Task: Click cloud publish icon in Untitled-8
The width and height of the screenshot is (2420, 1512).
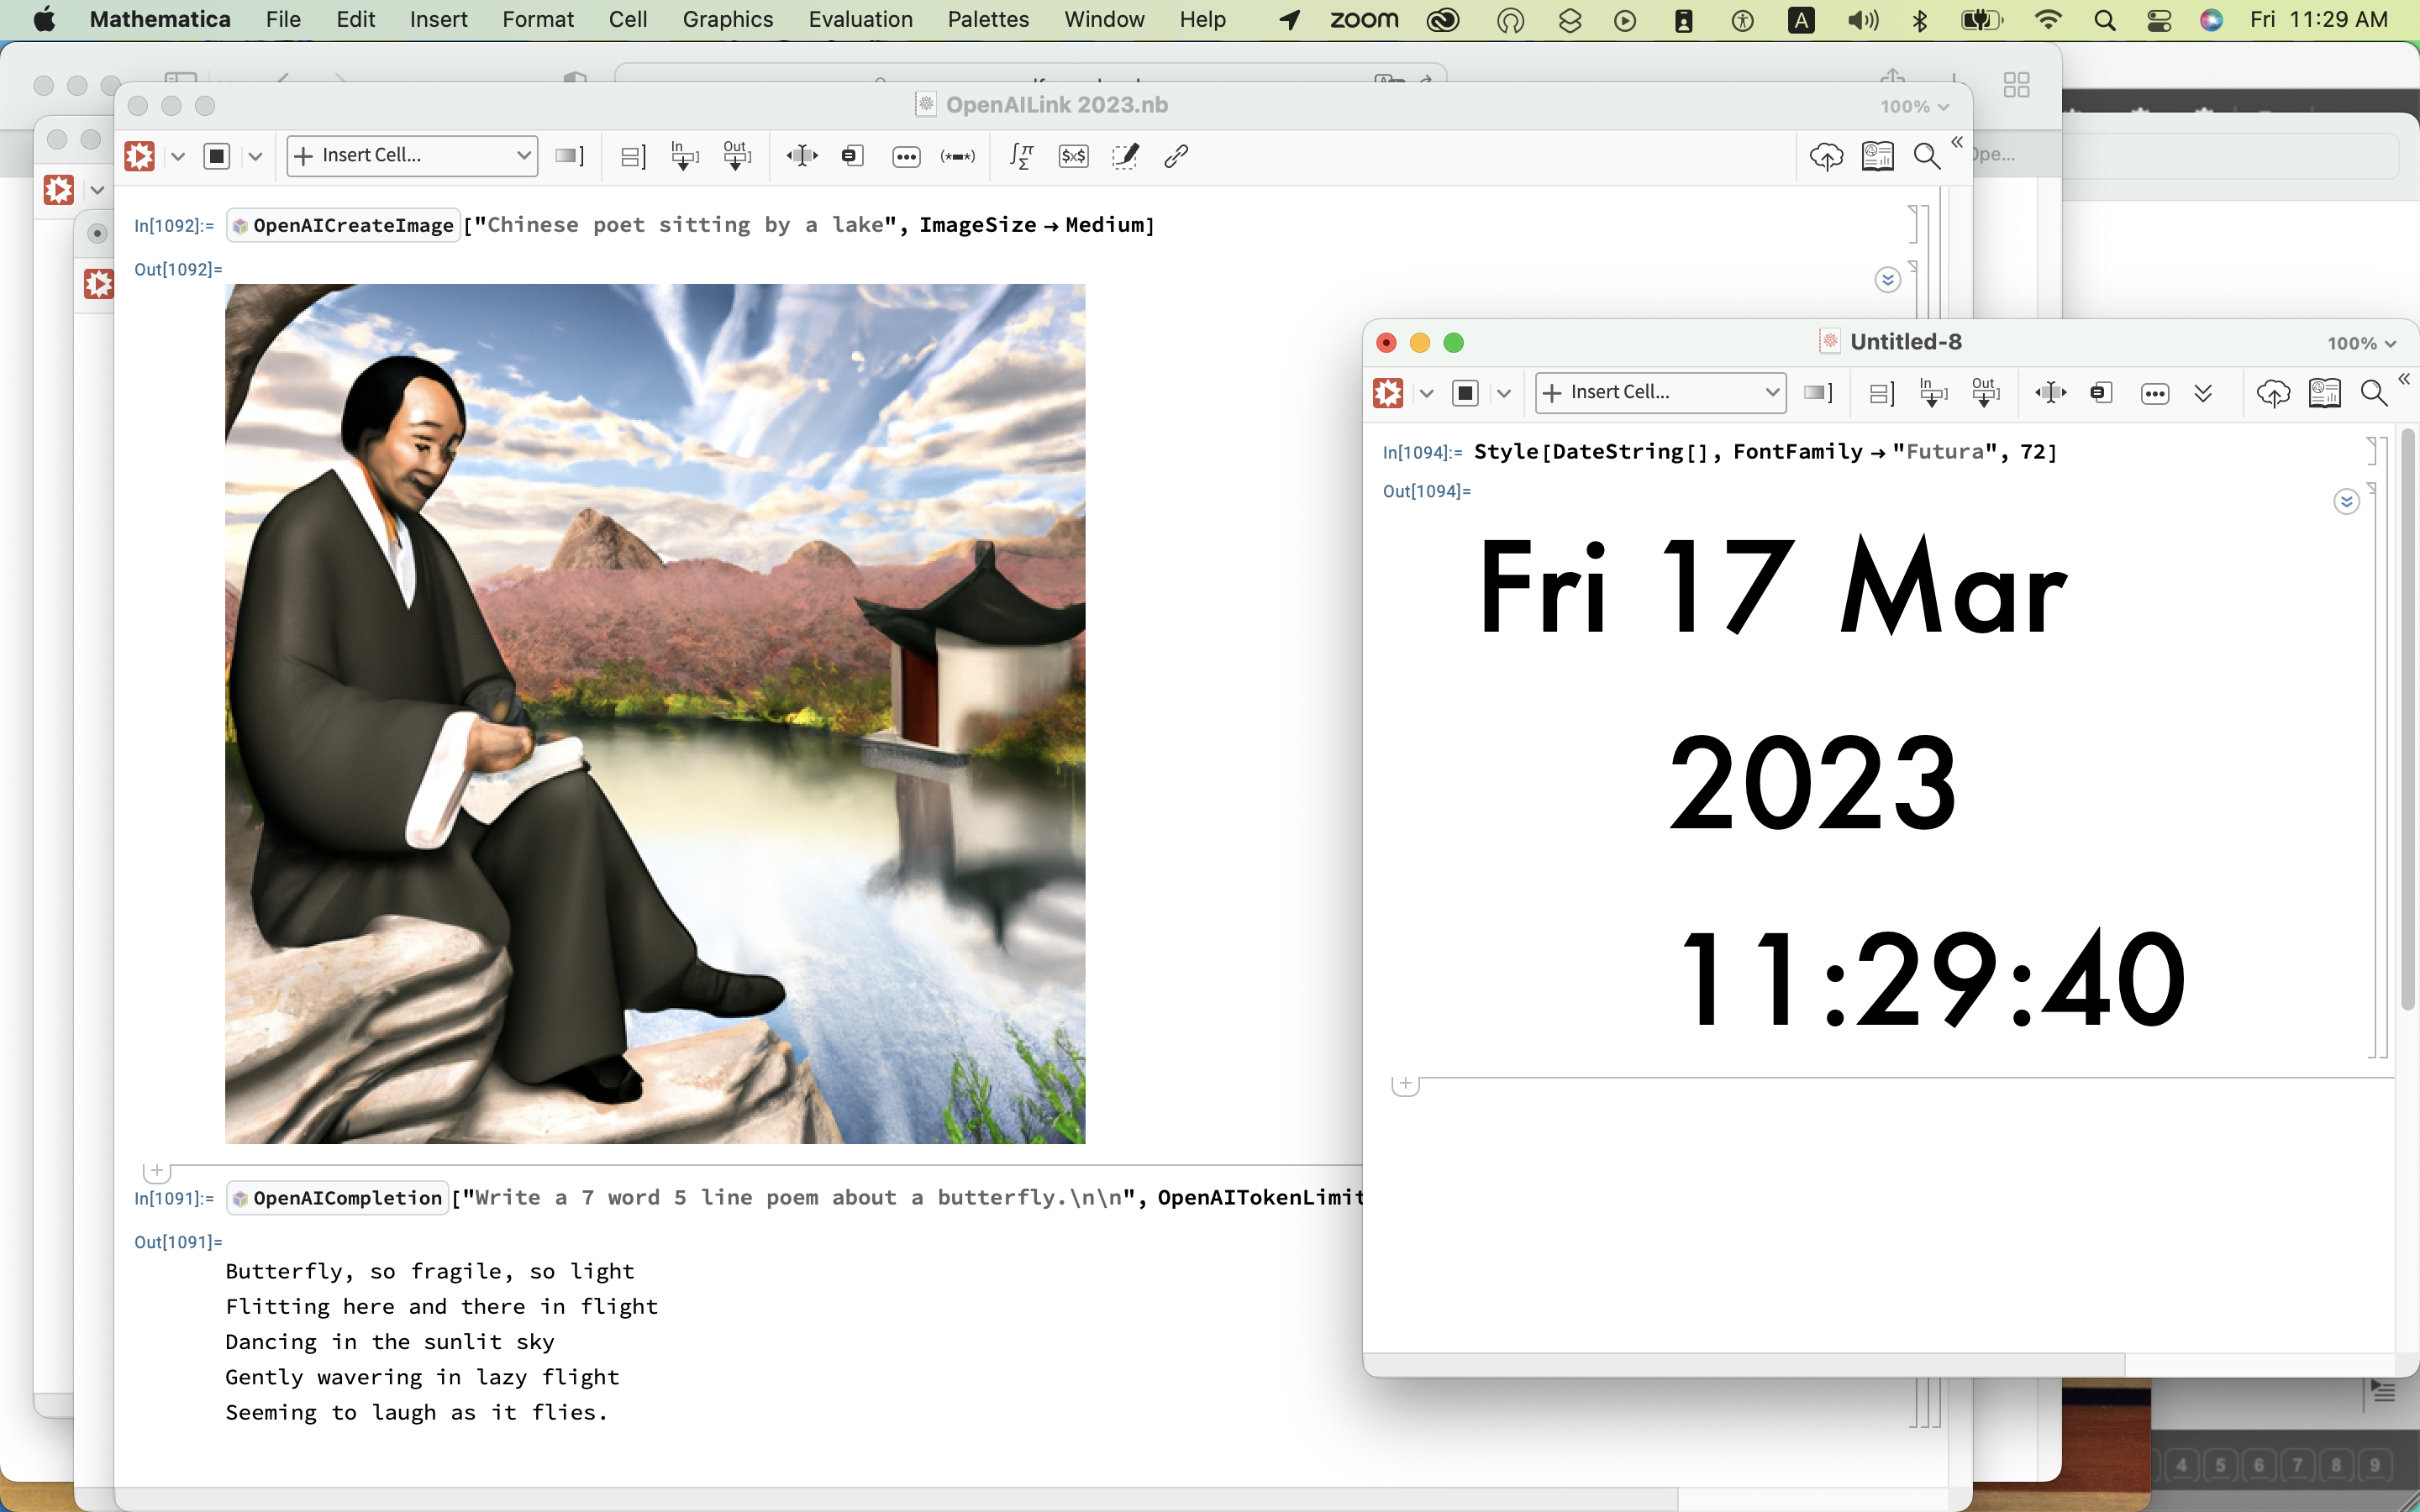Action: [x=2273, y=394]
